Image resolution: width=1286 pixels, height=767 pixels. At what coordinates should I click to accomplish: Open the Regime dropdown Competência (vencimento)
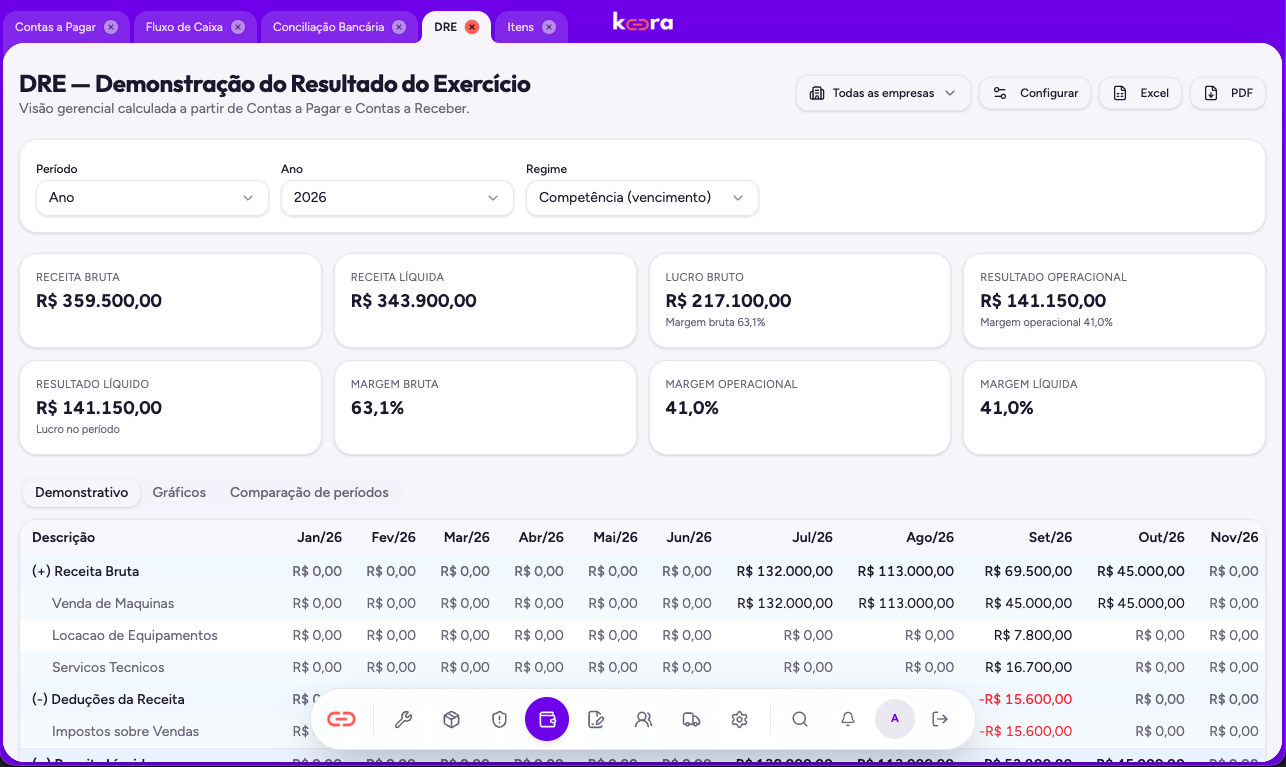pyautogui.click(x=642, y=198)
